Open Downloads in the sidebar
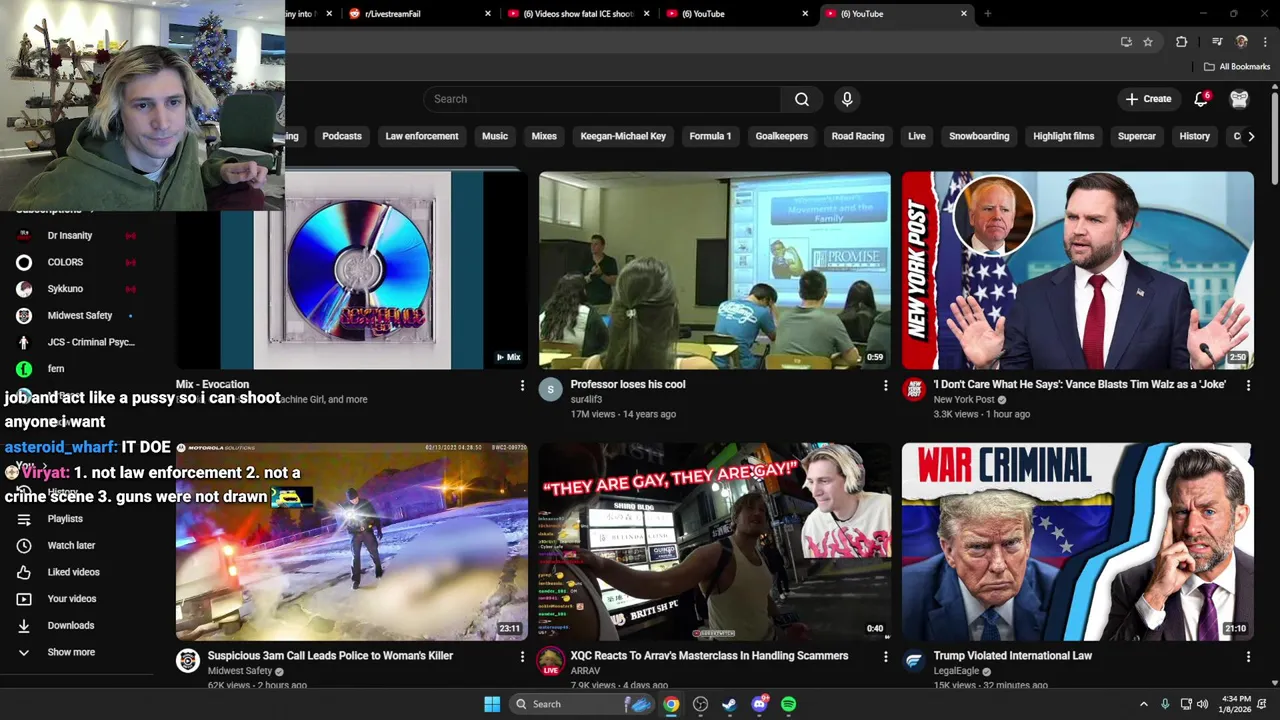This screenshot has height=720, width=1280. [70, 625]
